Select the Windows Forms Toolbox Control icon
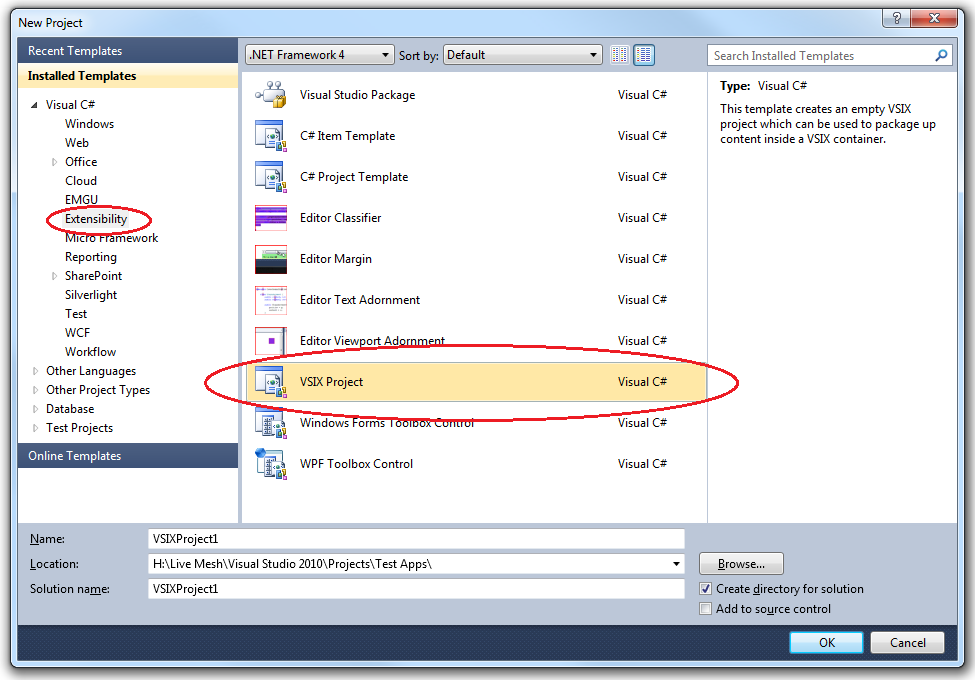This screenshot has height=680, width=975. coord(271,423)
